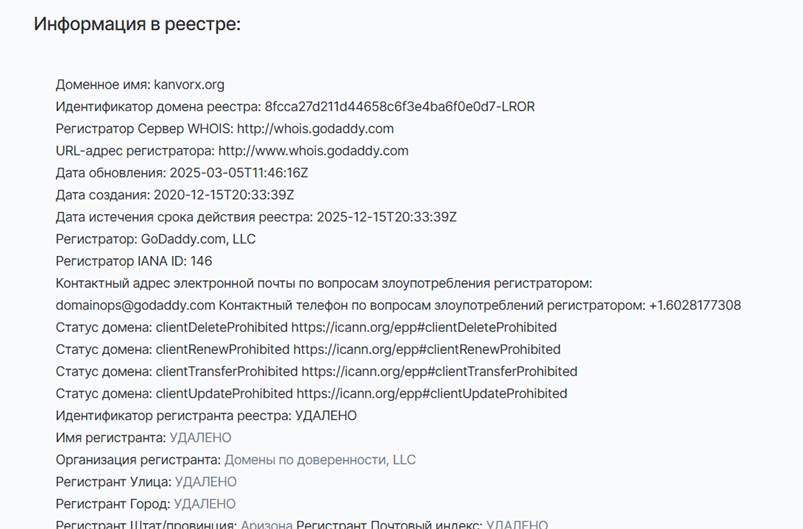Click УДАЛЕНО next to Имя регистранта
The width and height of the screenshot is (803, 529).
pos(200,437)
